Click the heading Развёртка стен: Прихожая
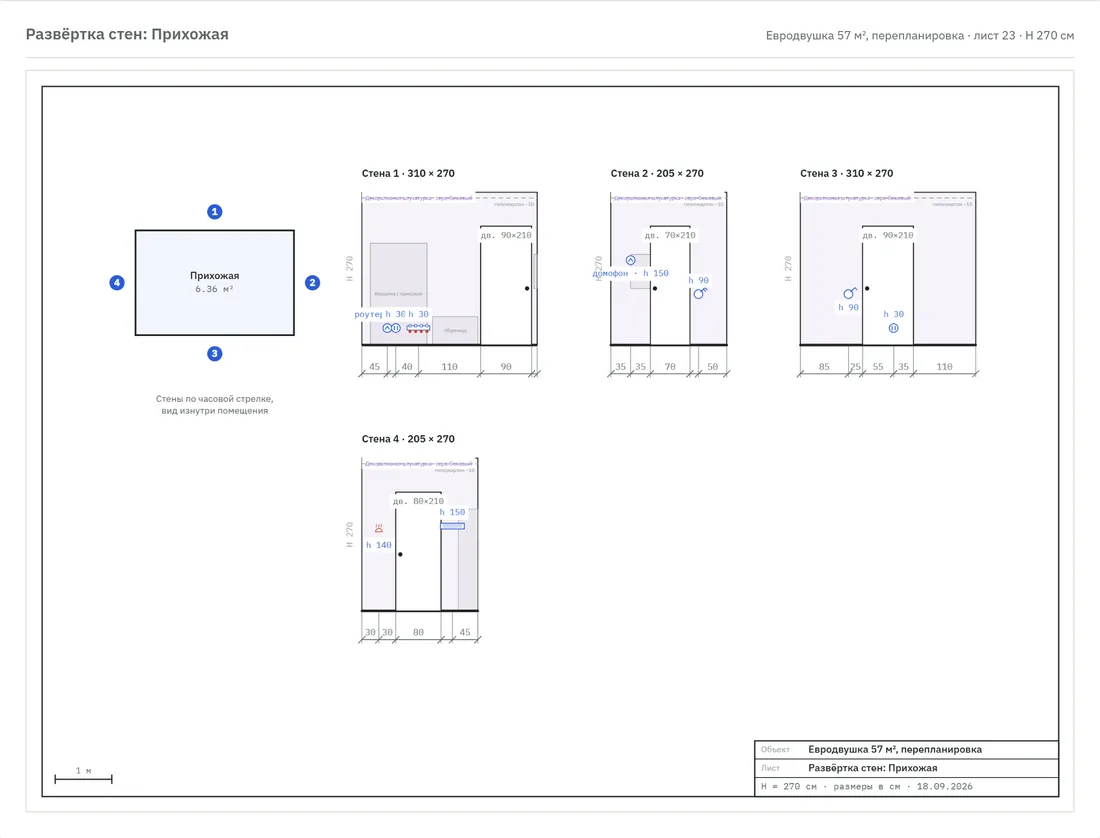The height and width of the screenshot is (838, 1100). pos(127,34)
